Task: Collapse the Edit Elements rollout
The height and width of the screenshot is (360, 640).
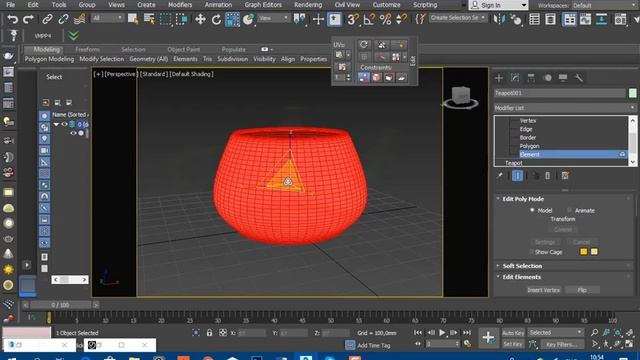Action: (498, 277)
